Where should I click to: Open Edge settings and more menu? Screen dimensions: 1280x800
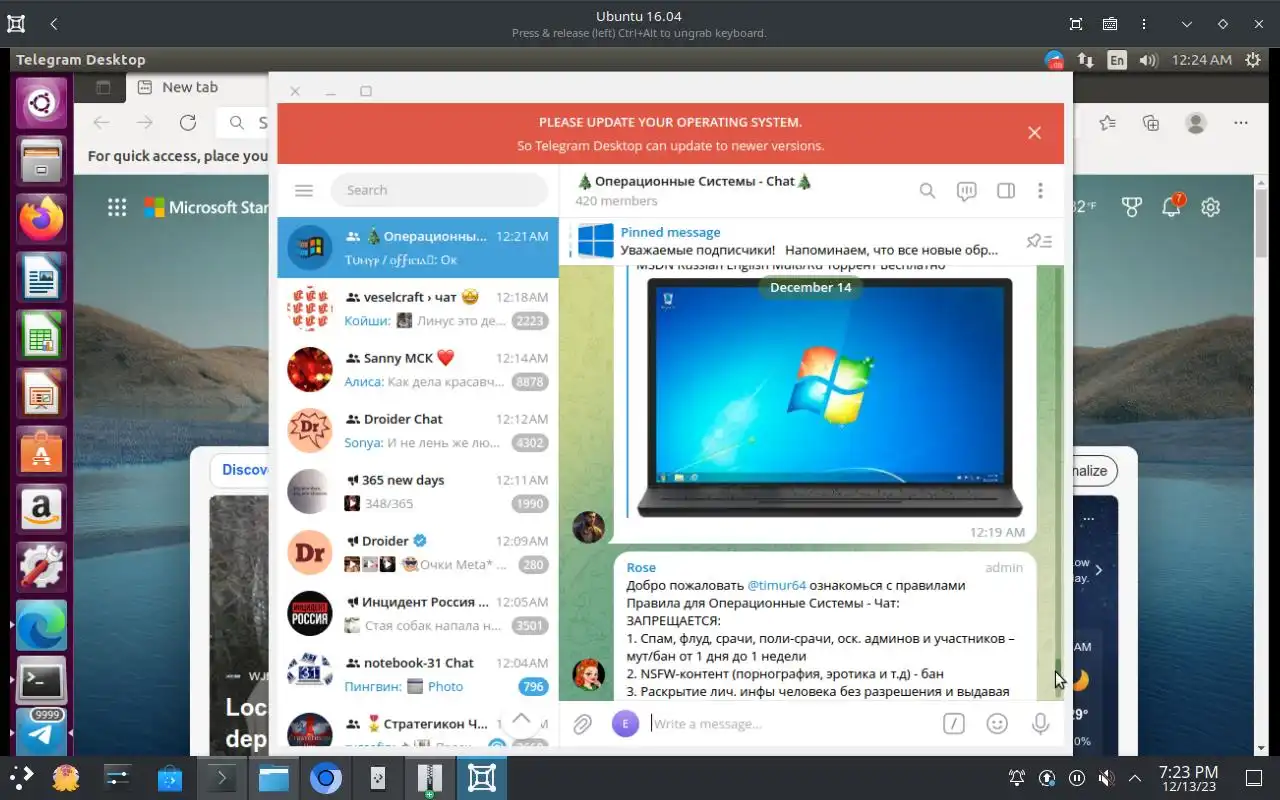(1241, 122)
